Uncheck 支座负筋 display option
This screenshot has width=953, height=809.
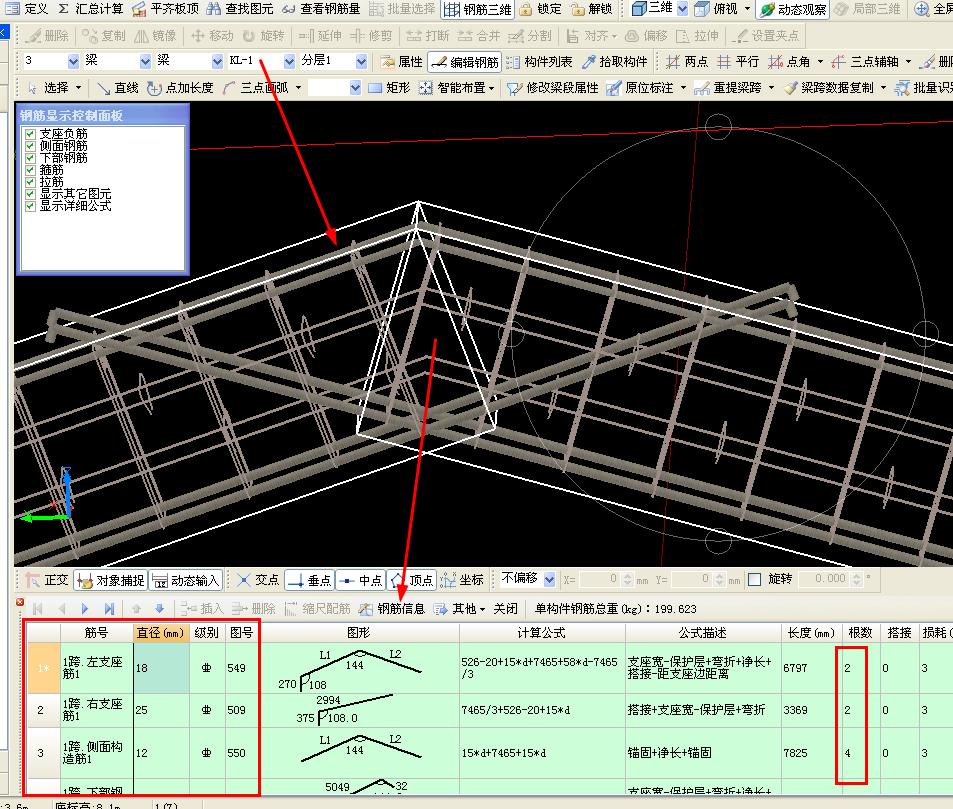pos(30,133)
